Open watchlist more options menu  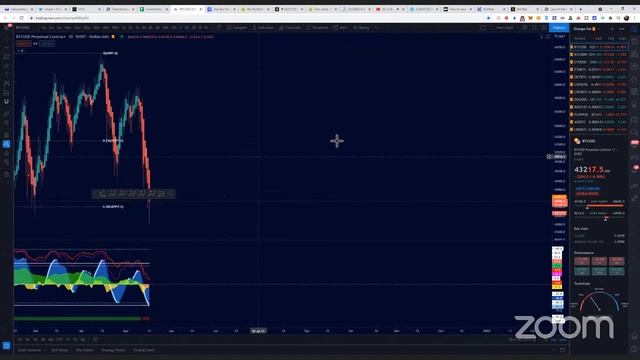(x=622, y=29)
